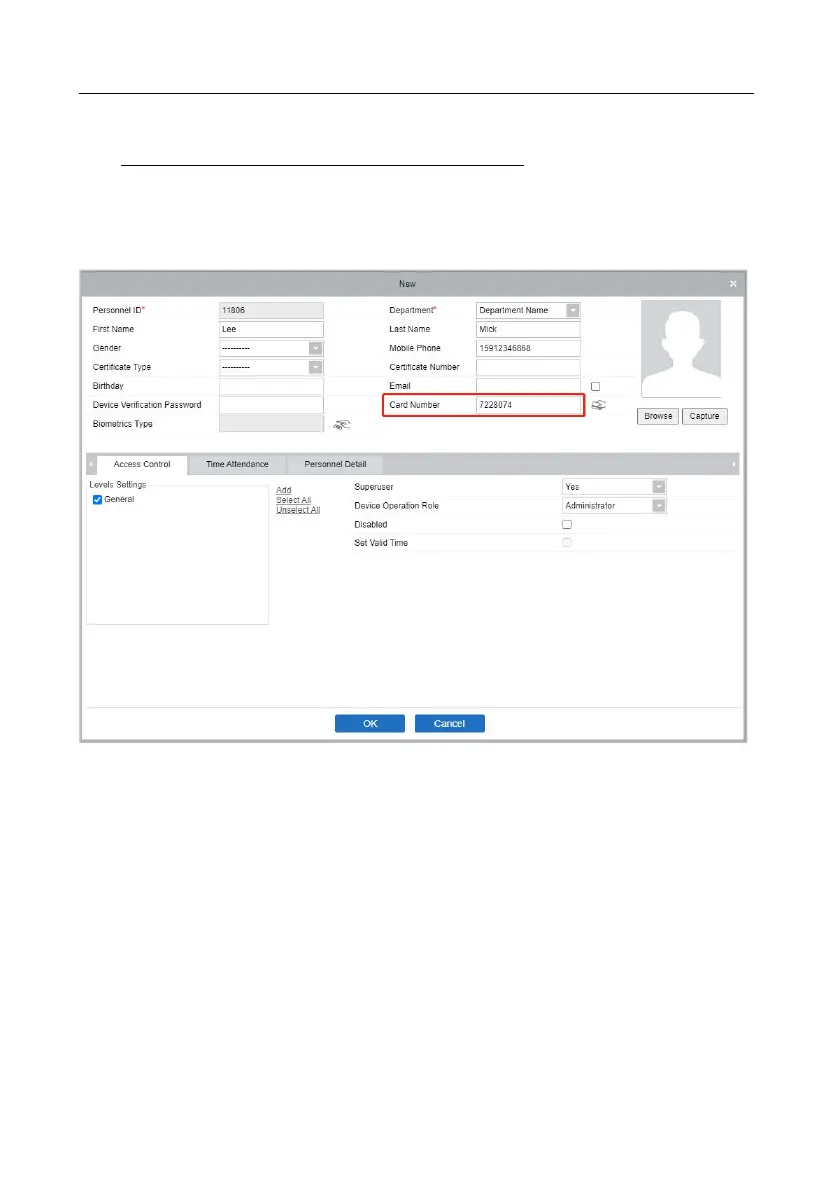The image size is (834, 1185).
Task: Click the OK button
Action: (x=370, y=723)
